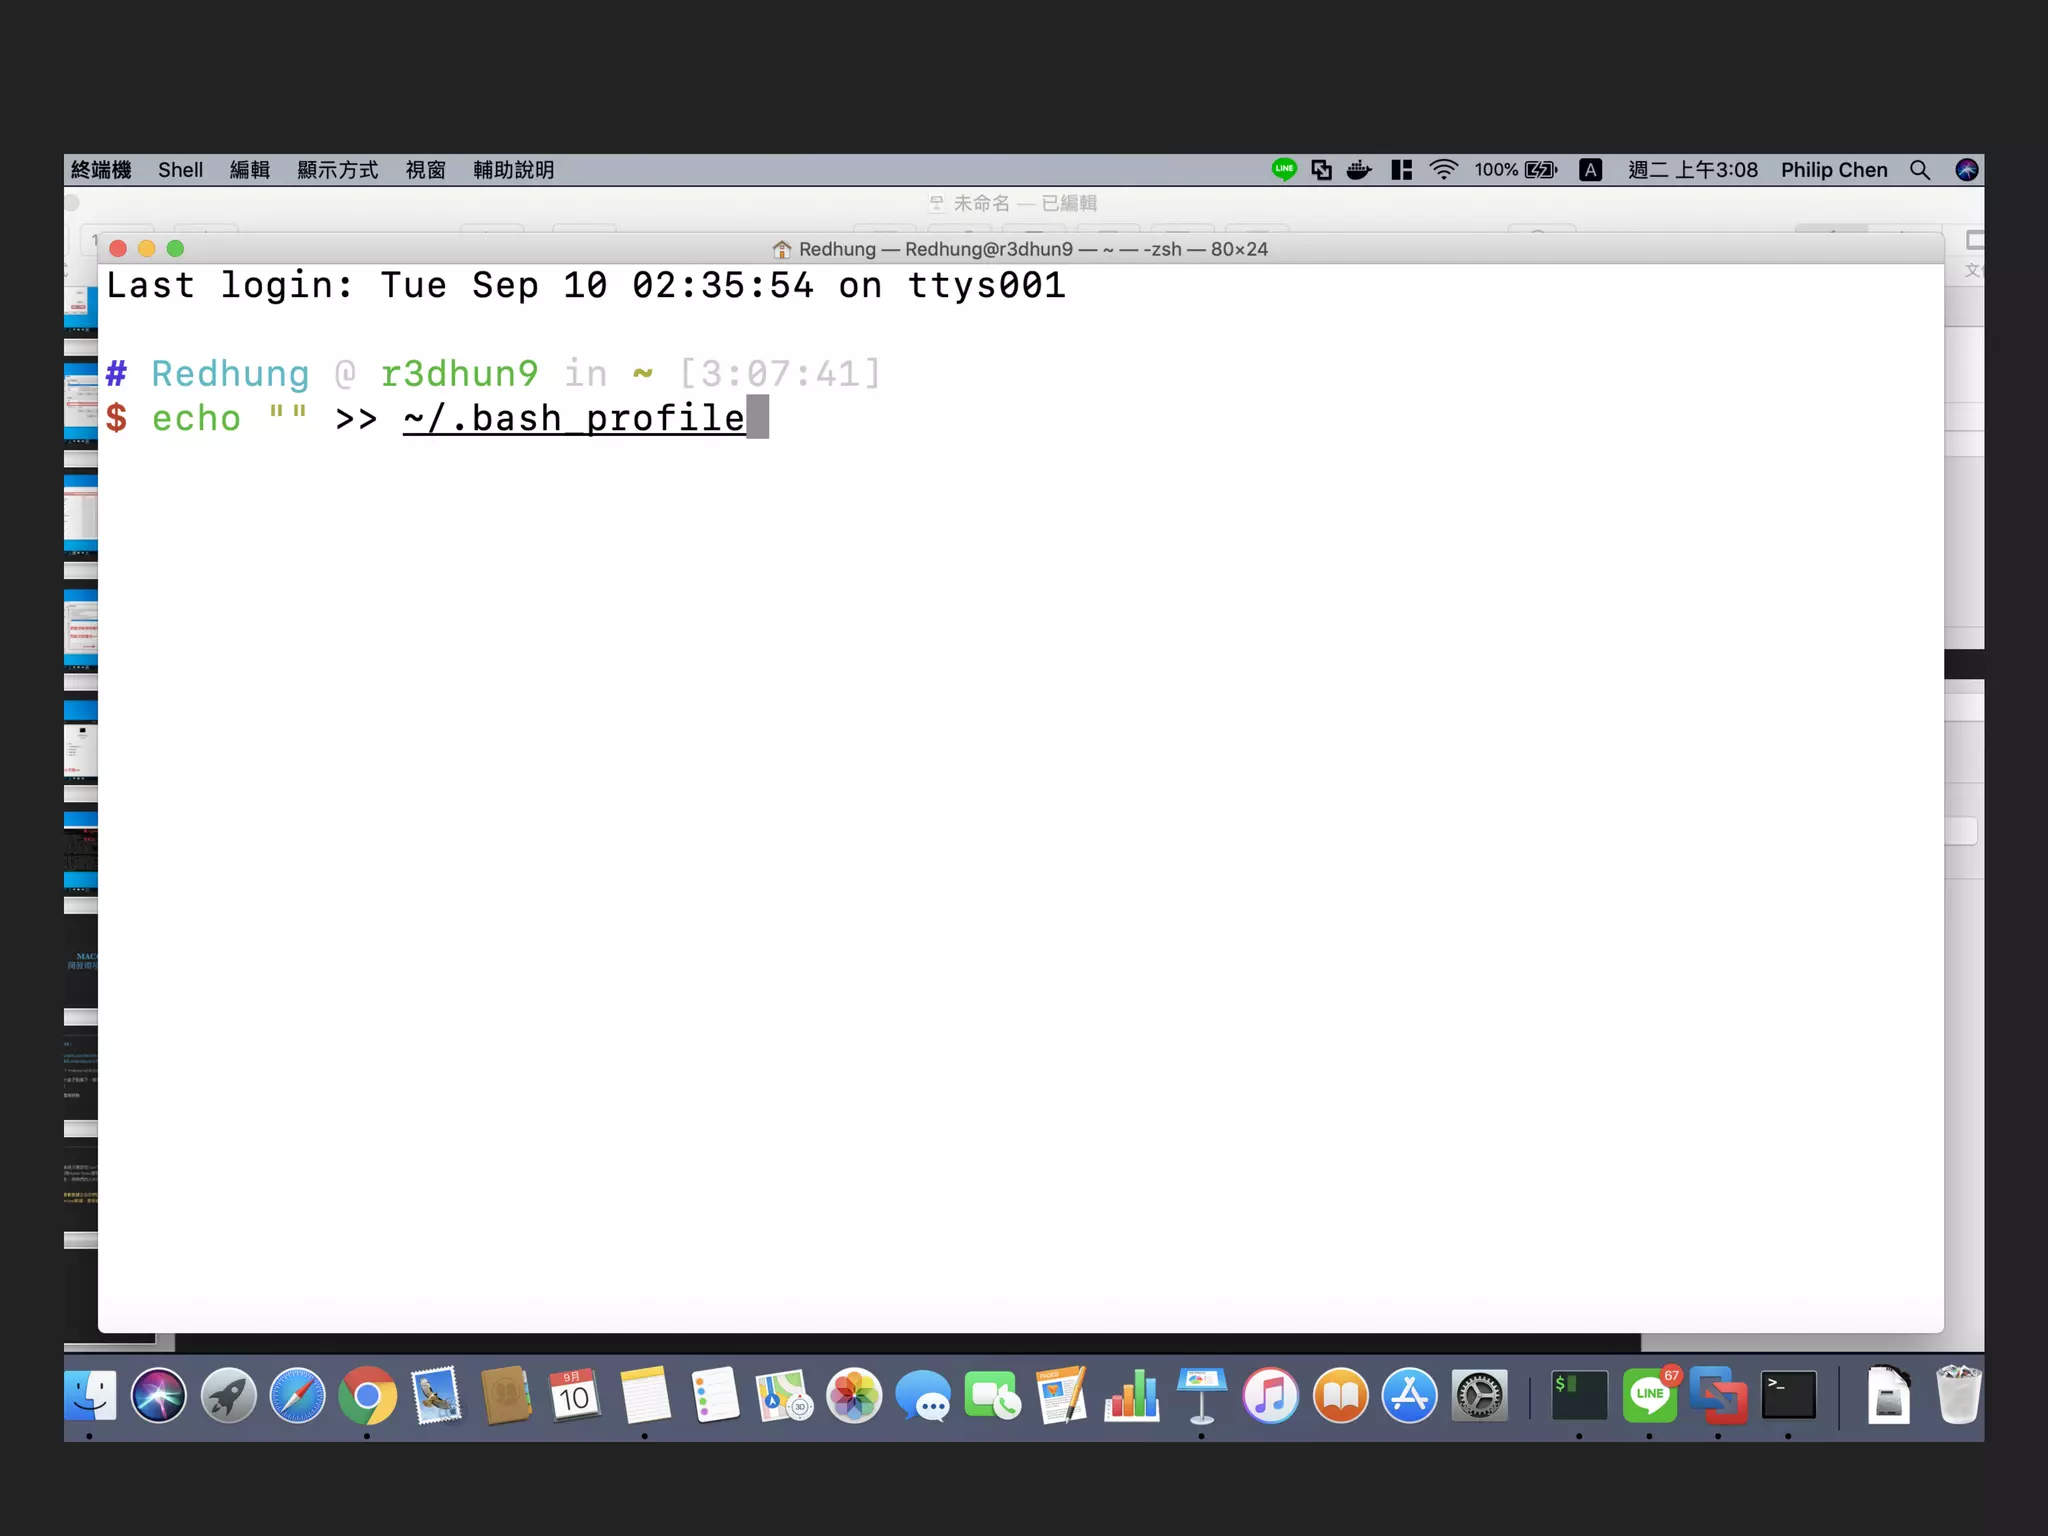
Task: Toggle the input source A indicator
Action: (1590, 170)
